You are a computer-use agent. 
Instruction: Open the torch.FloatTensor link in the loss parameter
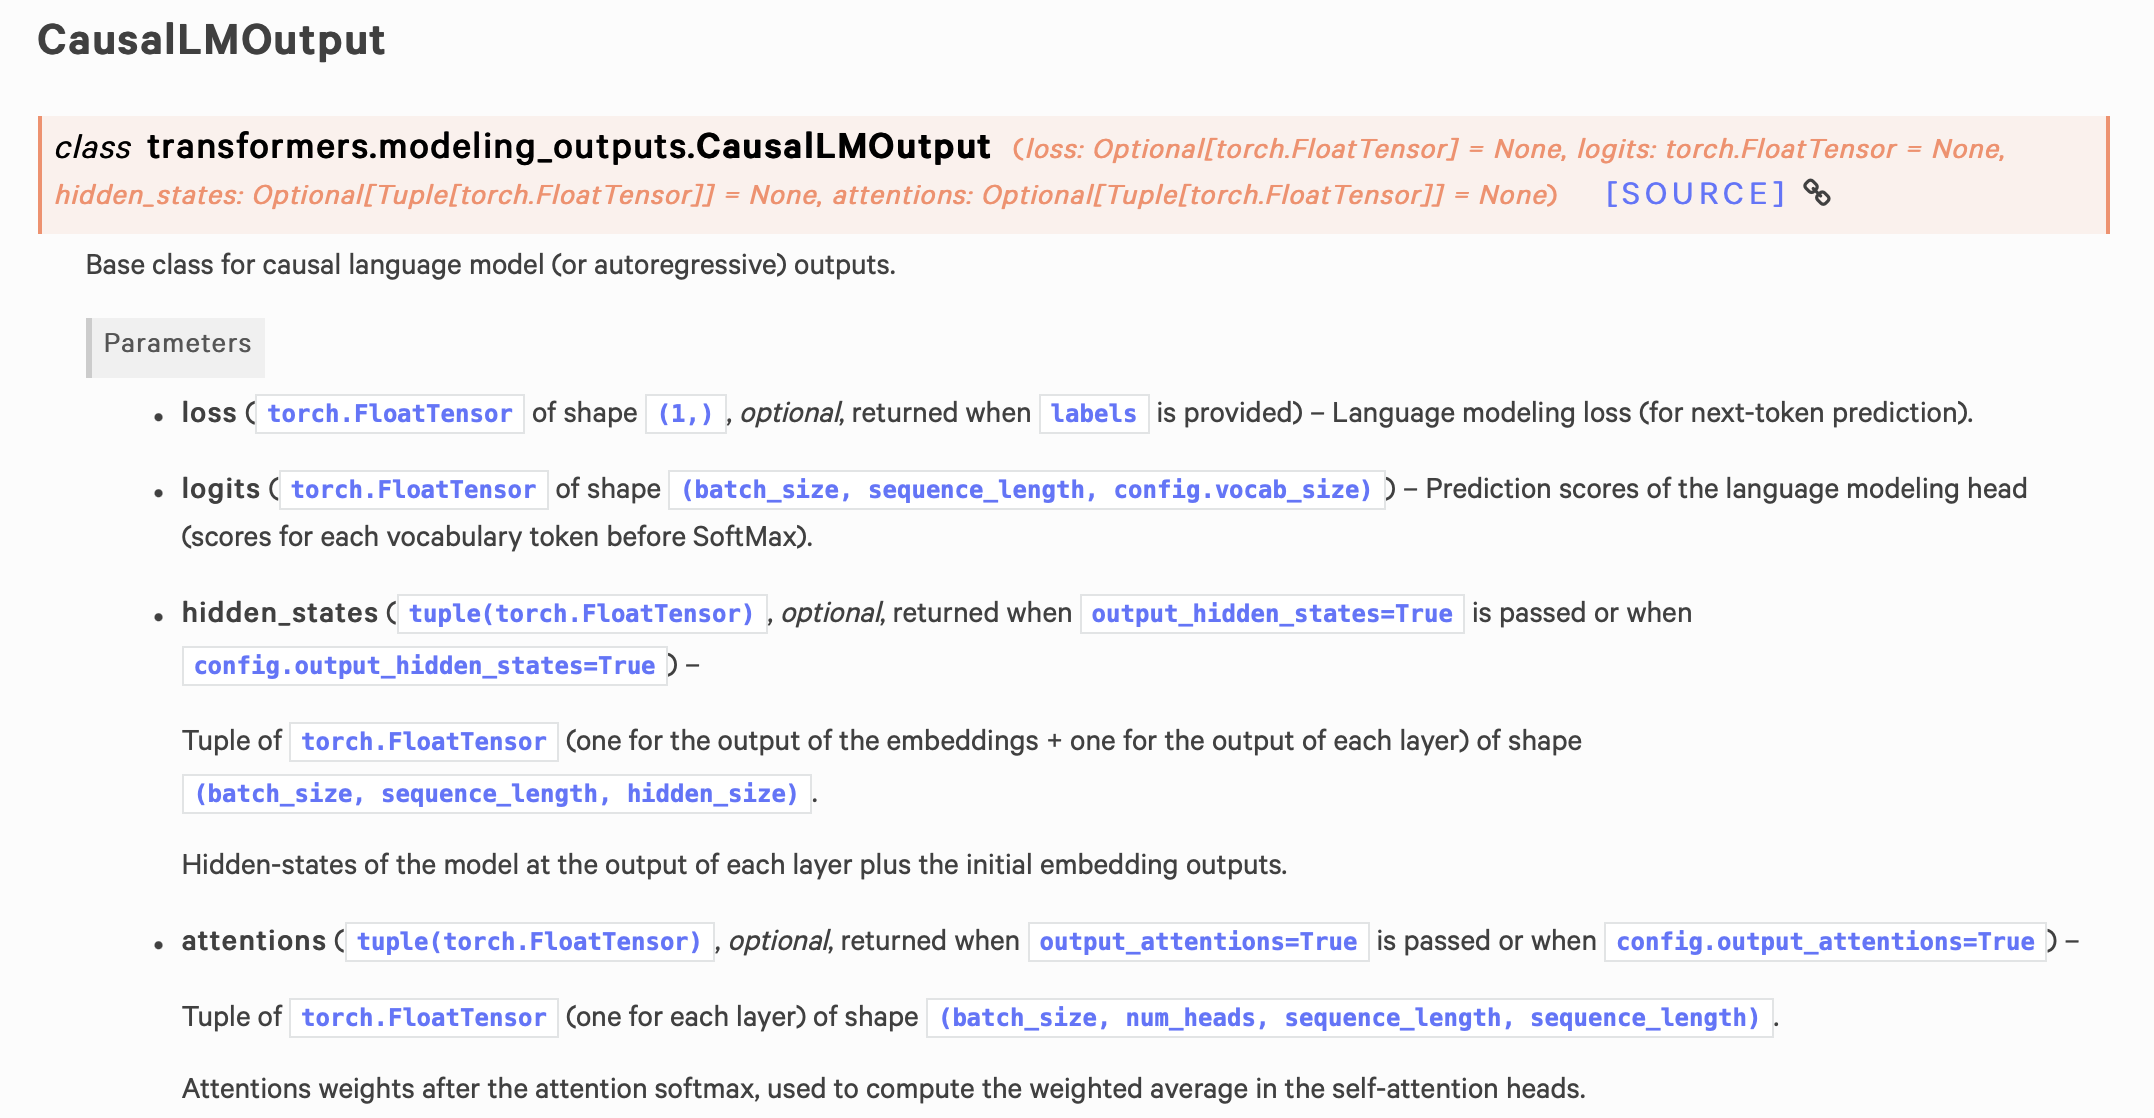tap(388, 412)
